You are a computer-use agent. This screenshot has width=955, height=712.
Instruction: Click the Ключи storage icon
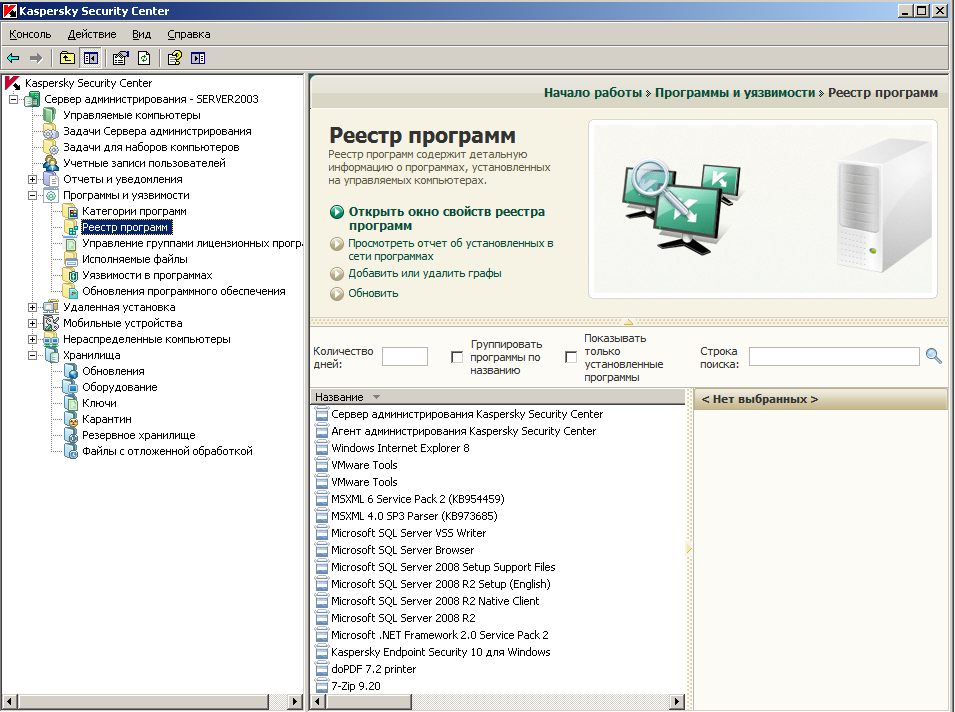coord(71,403)
